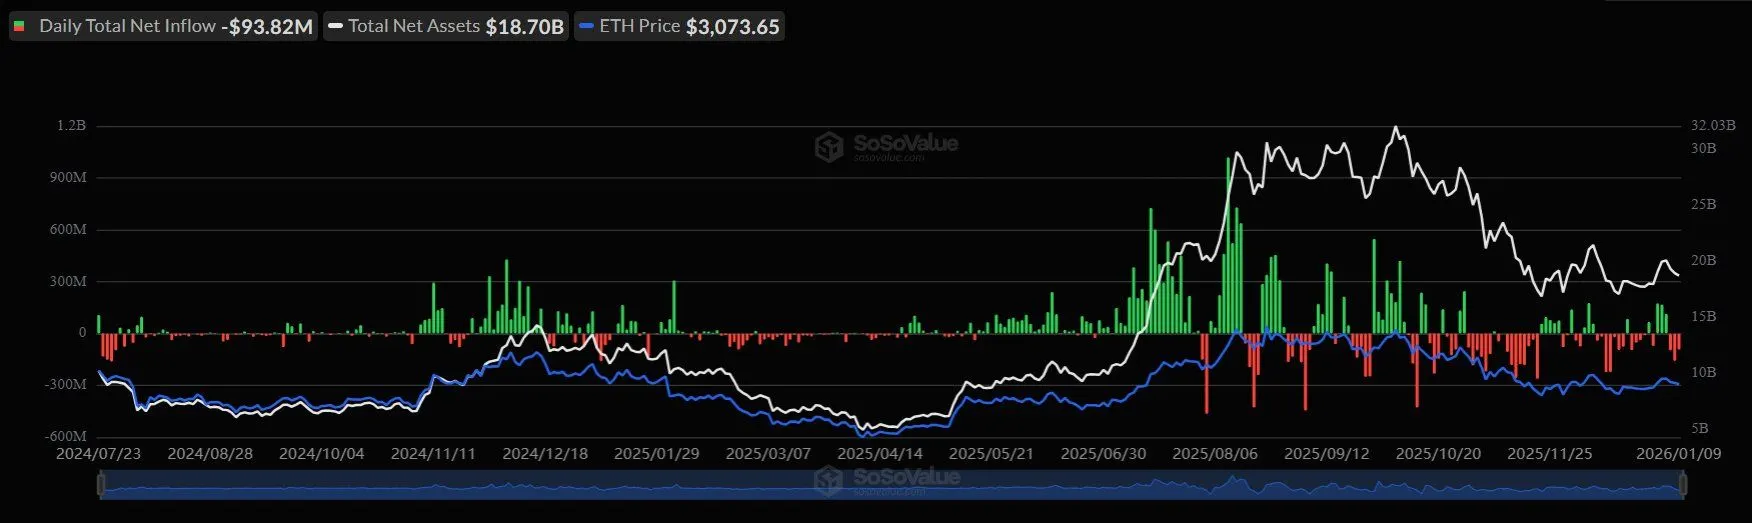Select the 2024/07/23 date label
1752x523 pixels.
99,454
